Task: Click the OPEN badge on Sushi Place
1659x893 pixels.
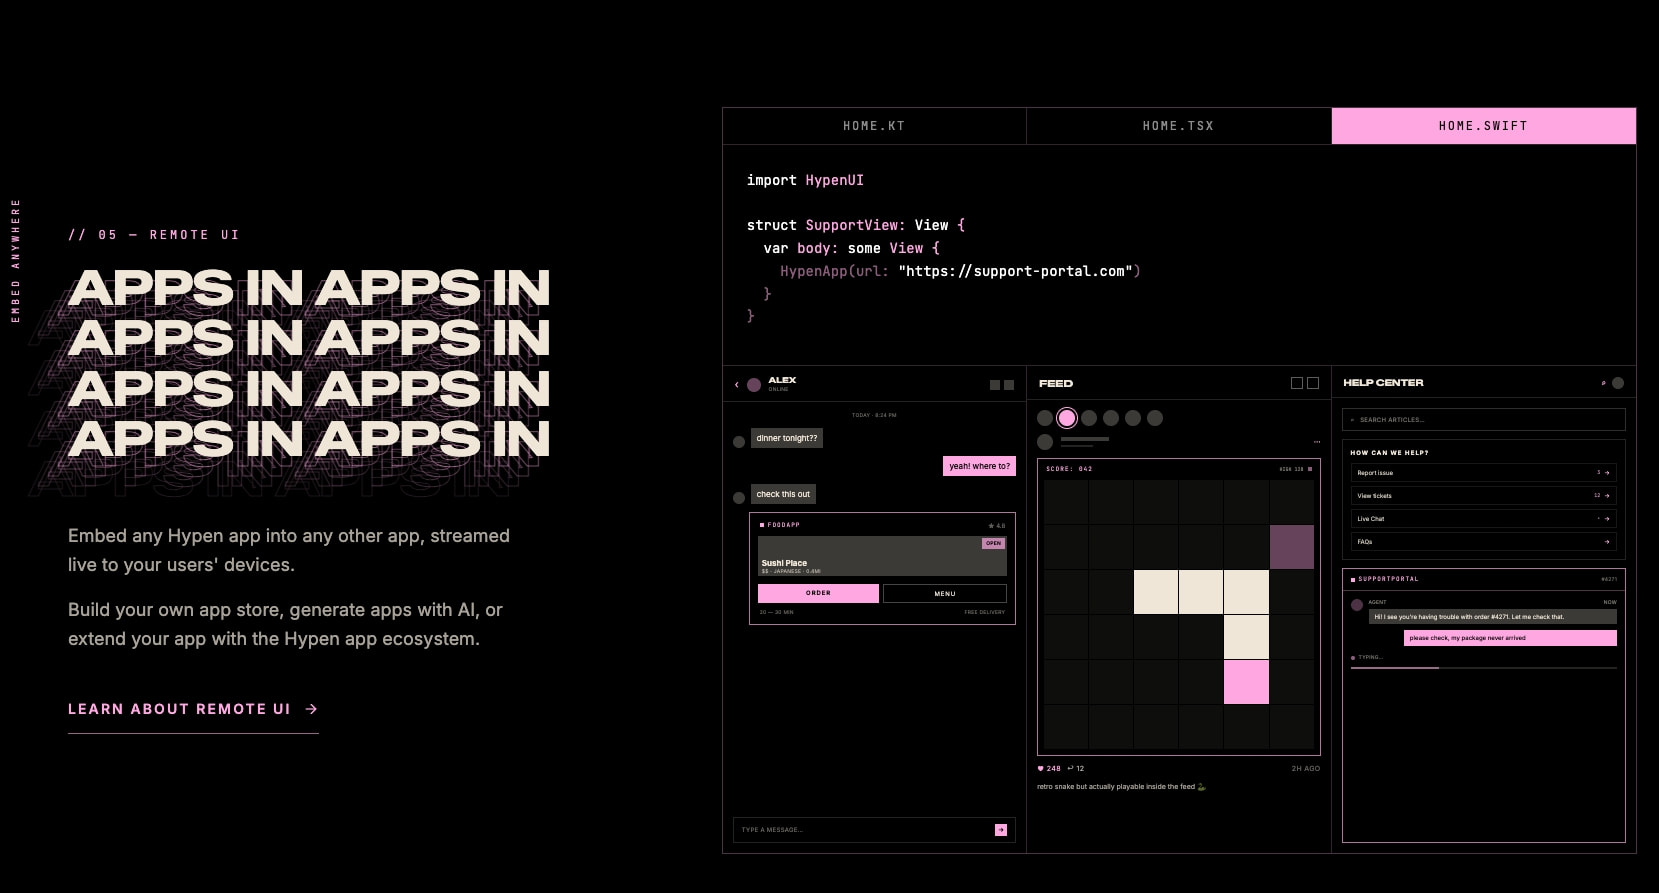Action: click(993, 543)
